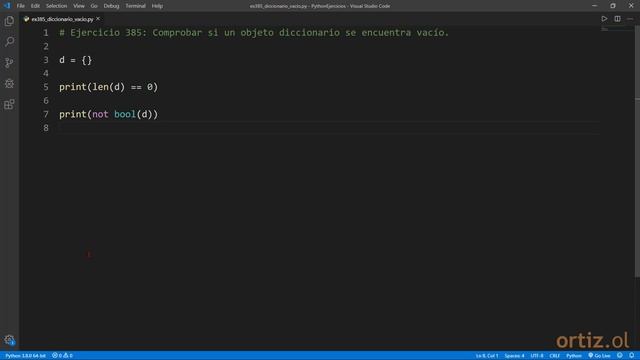Image resolution: width=640 pixels, height=360 pixels.
Task: Click Ln 8, Col 1 cursor position
Action: coord(487,356)
